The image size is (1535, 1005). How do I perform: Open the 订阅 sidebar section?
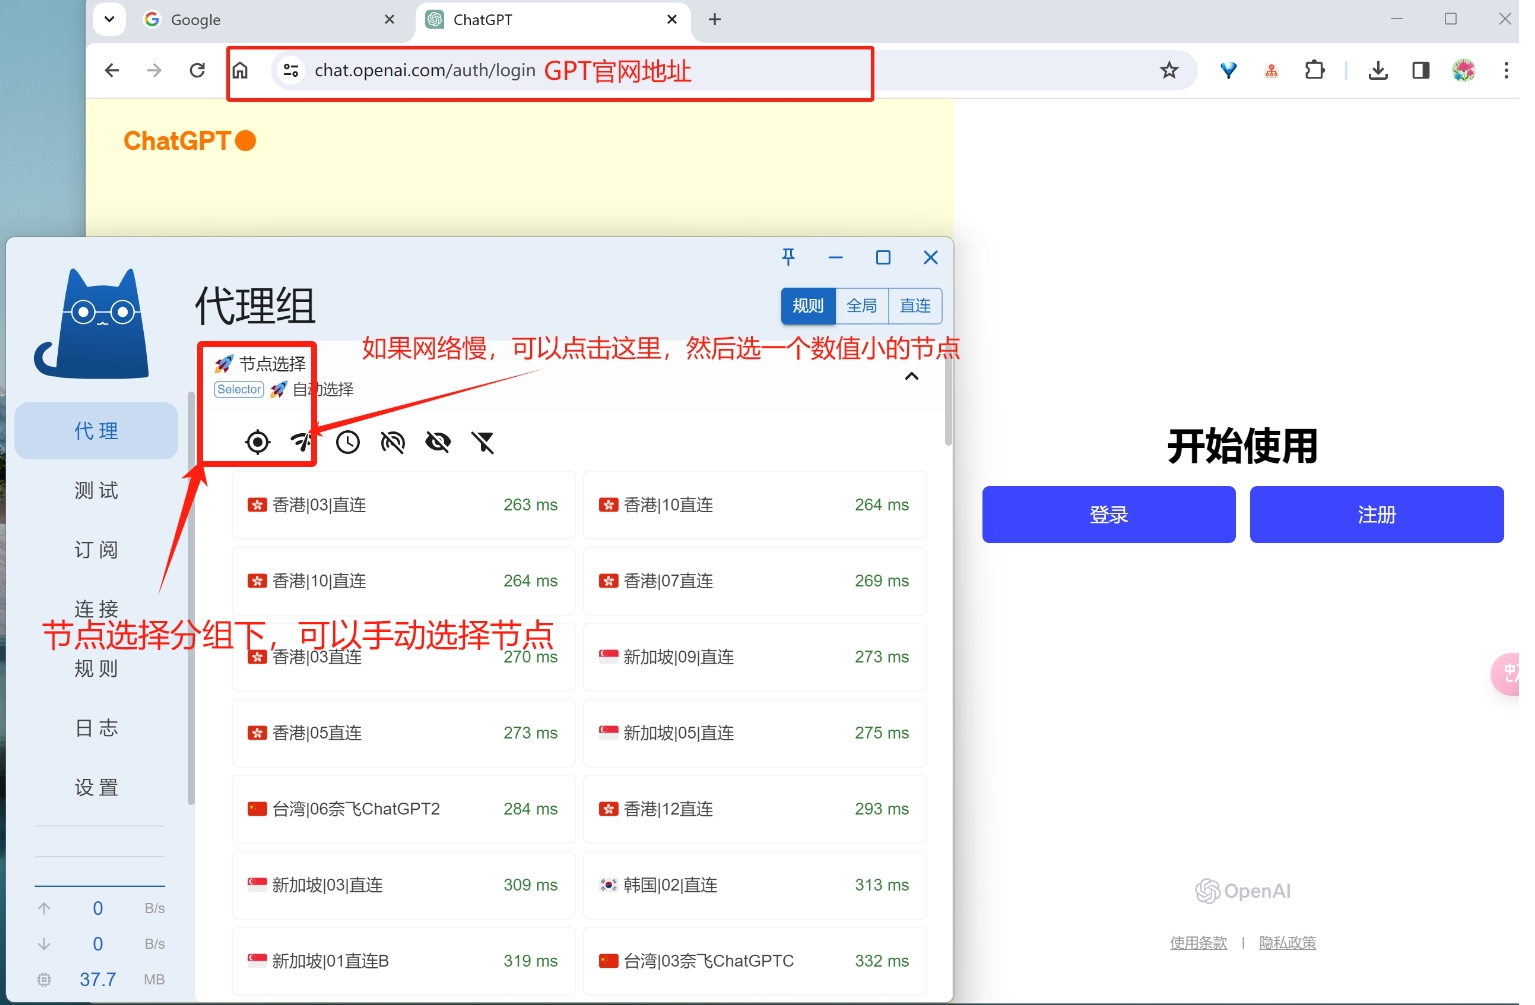[96, 550]
